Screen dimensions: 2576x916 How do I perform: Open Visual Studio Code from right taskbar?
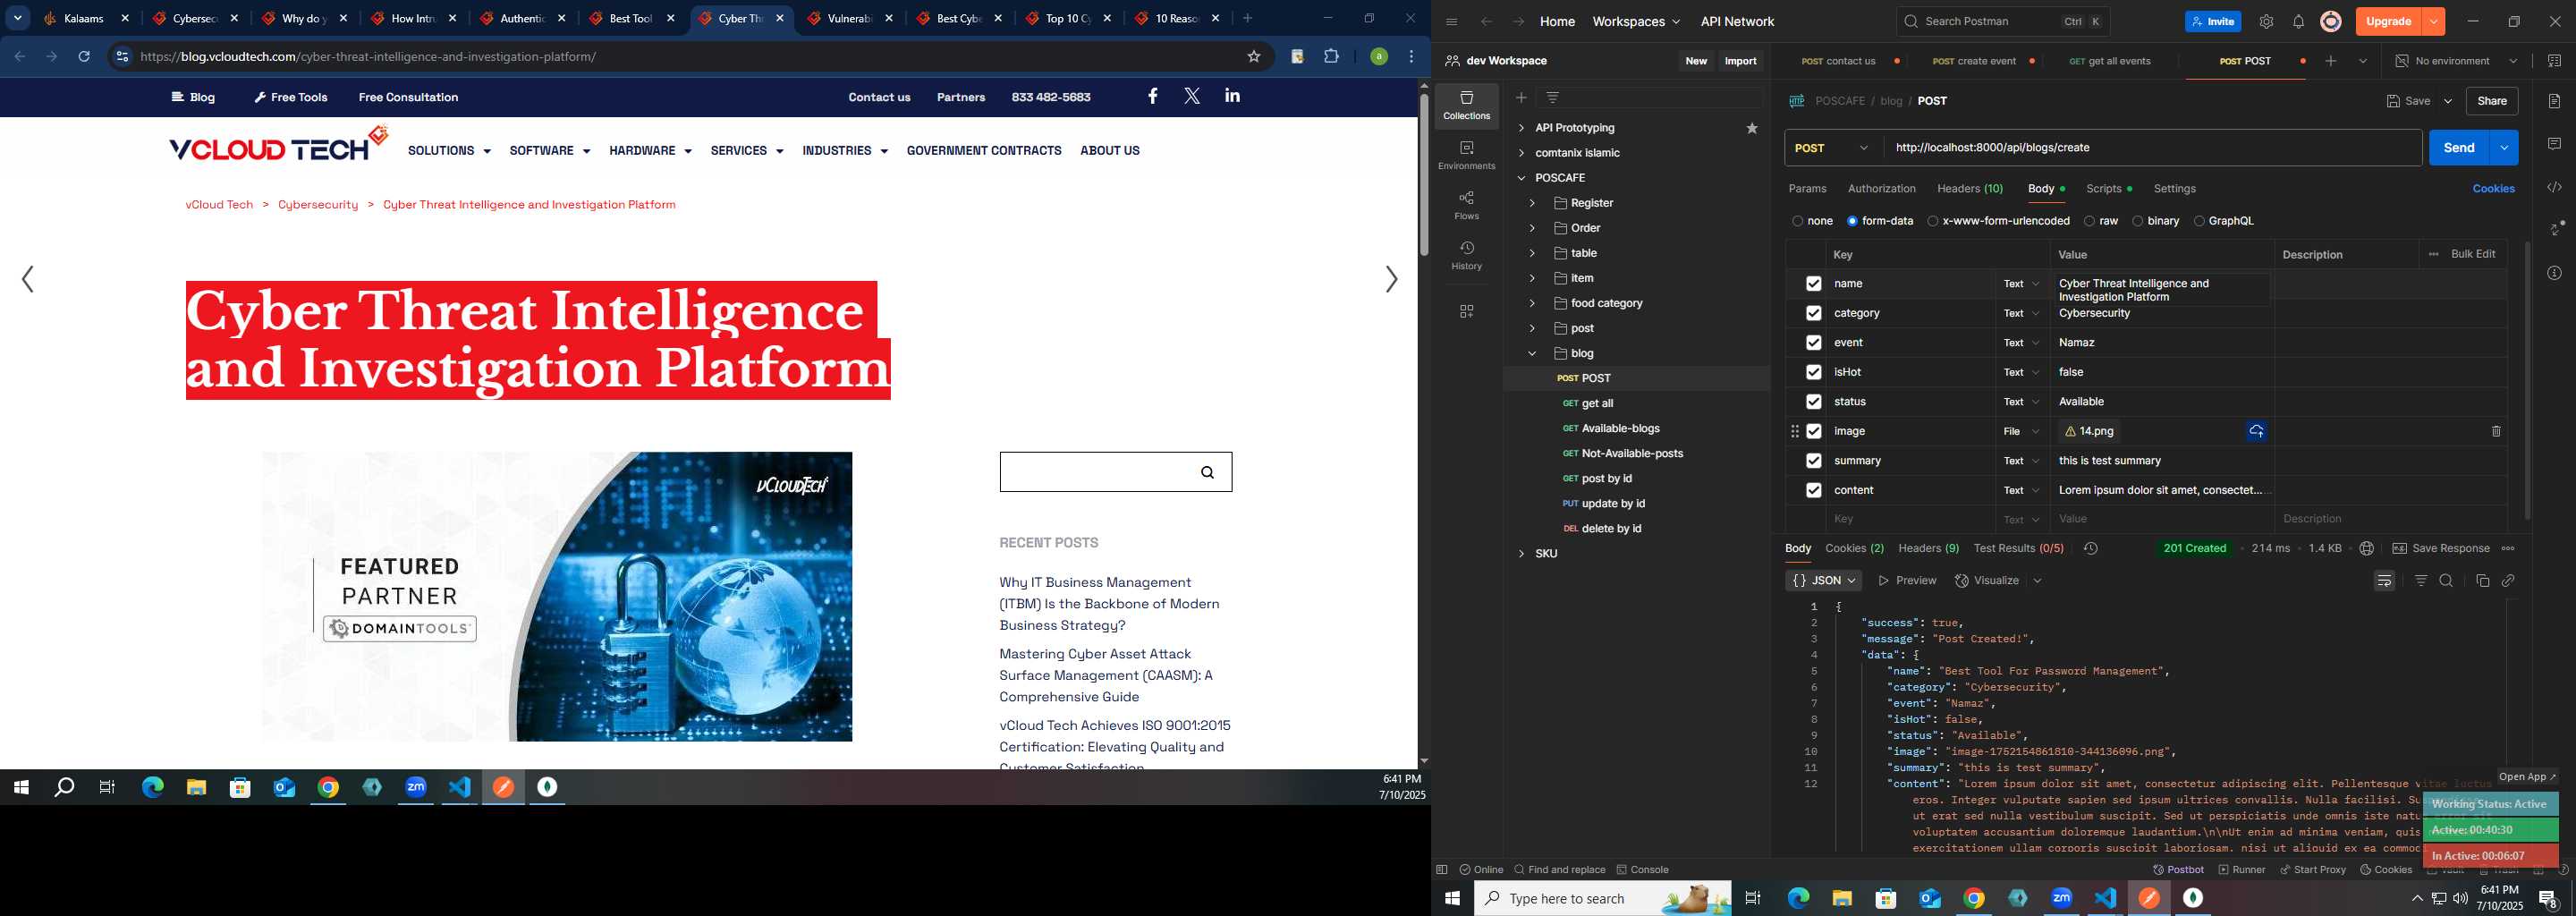click(2105, 898)
